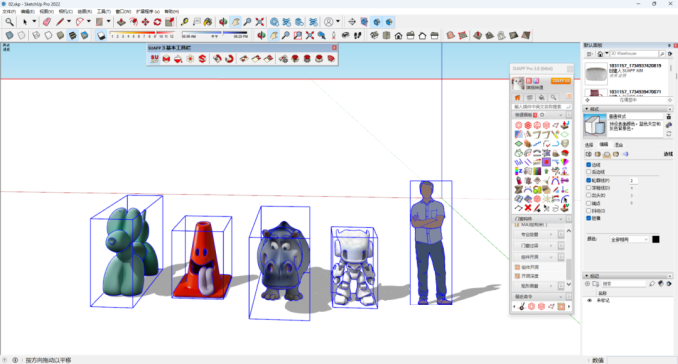This screenshot has height=364, width=678.
Task: Activate the Rotate tool
Action: pos(157,22)
